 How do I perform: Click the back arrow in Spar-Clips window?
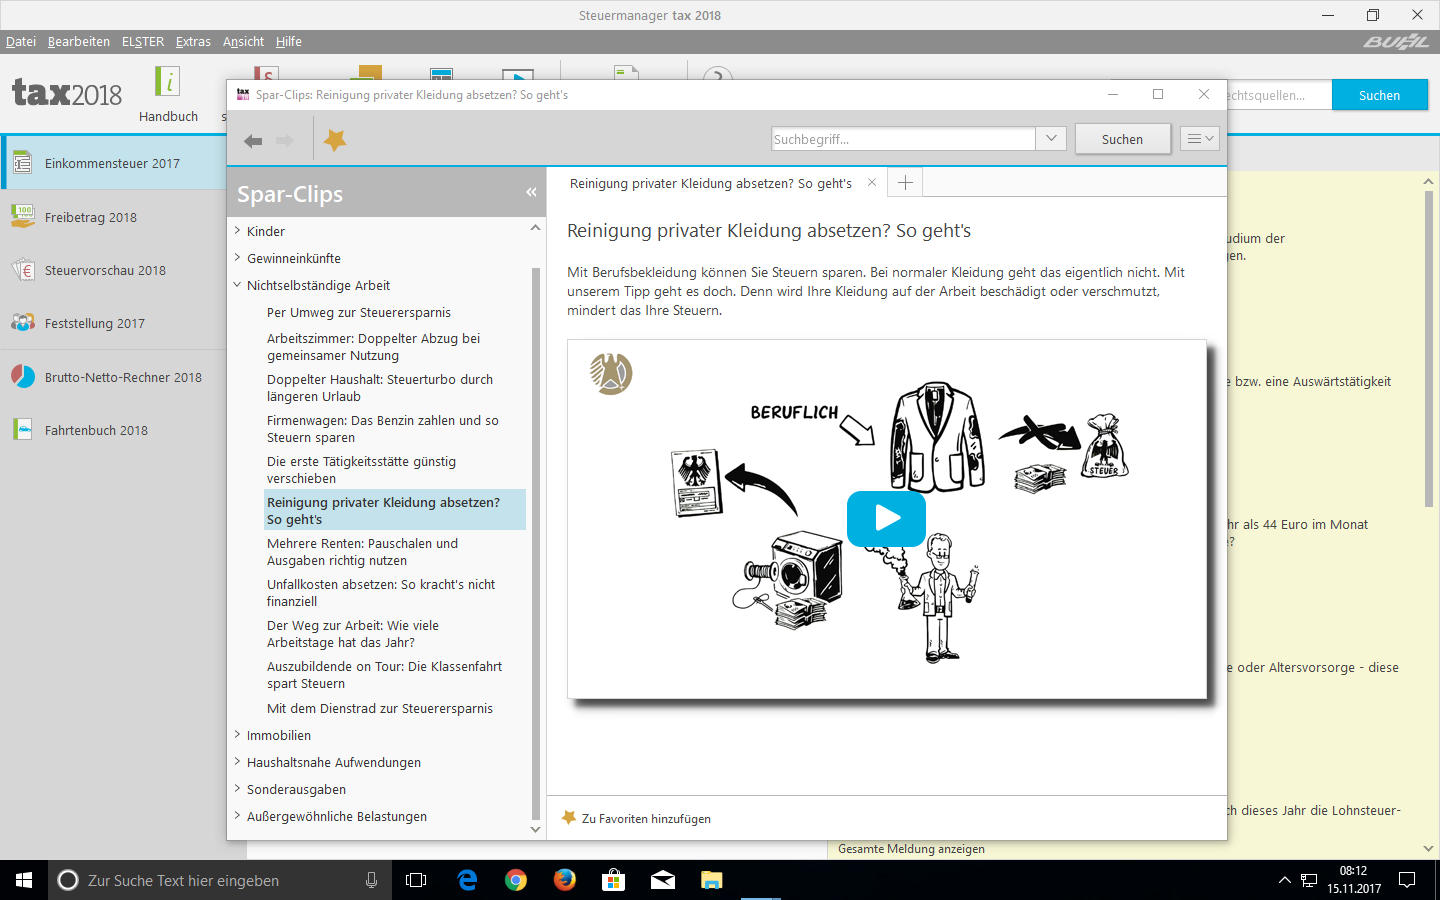(x=253, y=141)
